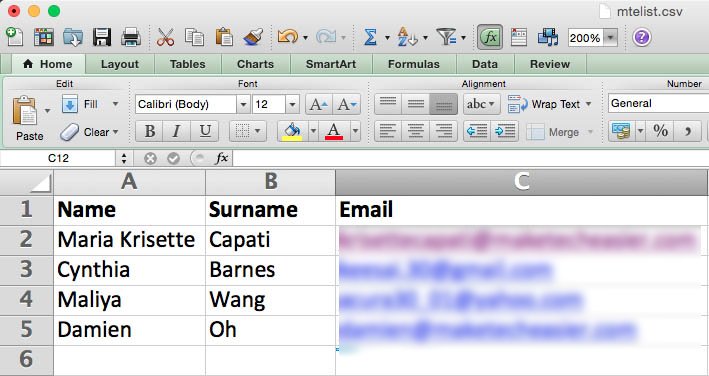Center text horizontally
This screenshot has width=709, height=376.
[x=416, y=132]
